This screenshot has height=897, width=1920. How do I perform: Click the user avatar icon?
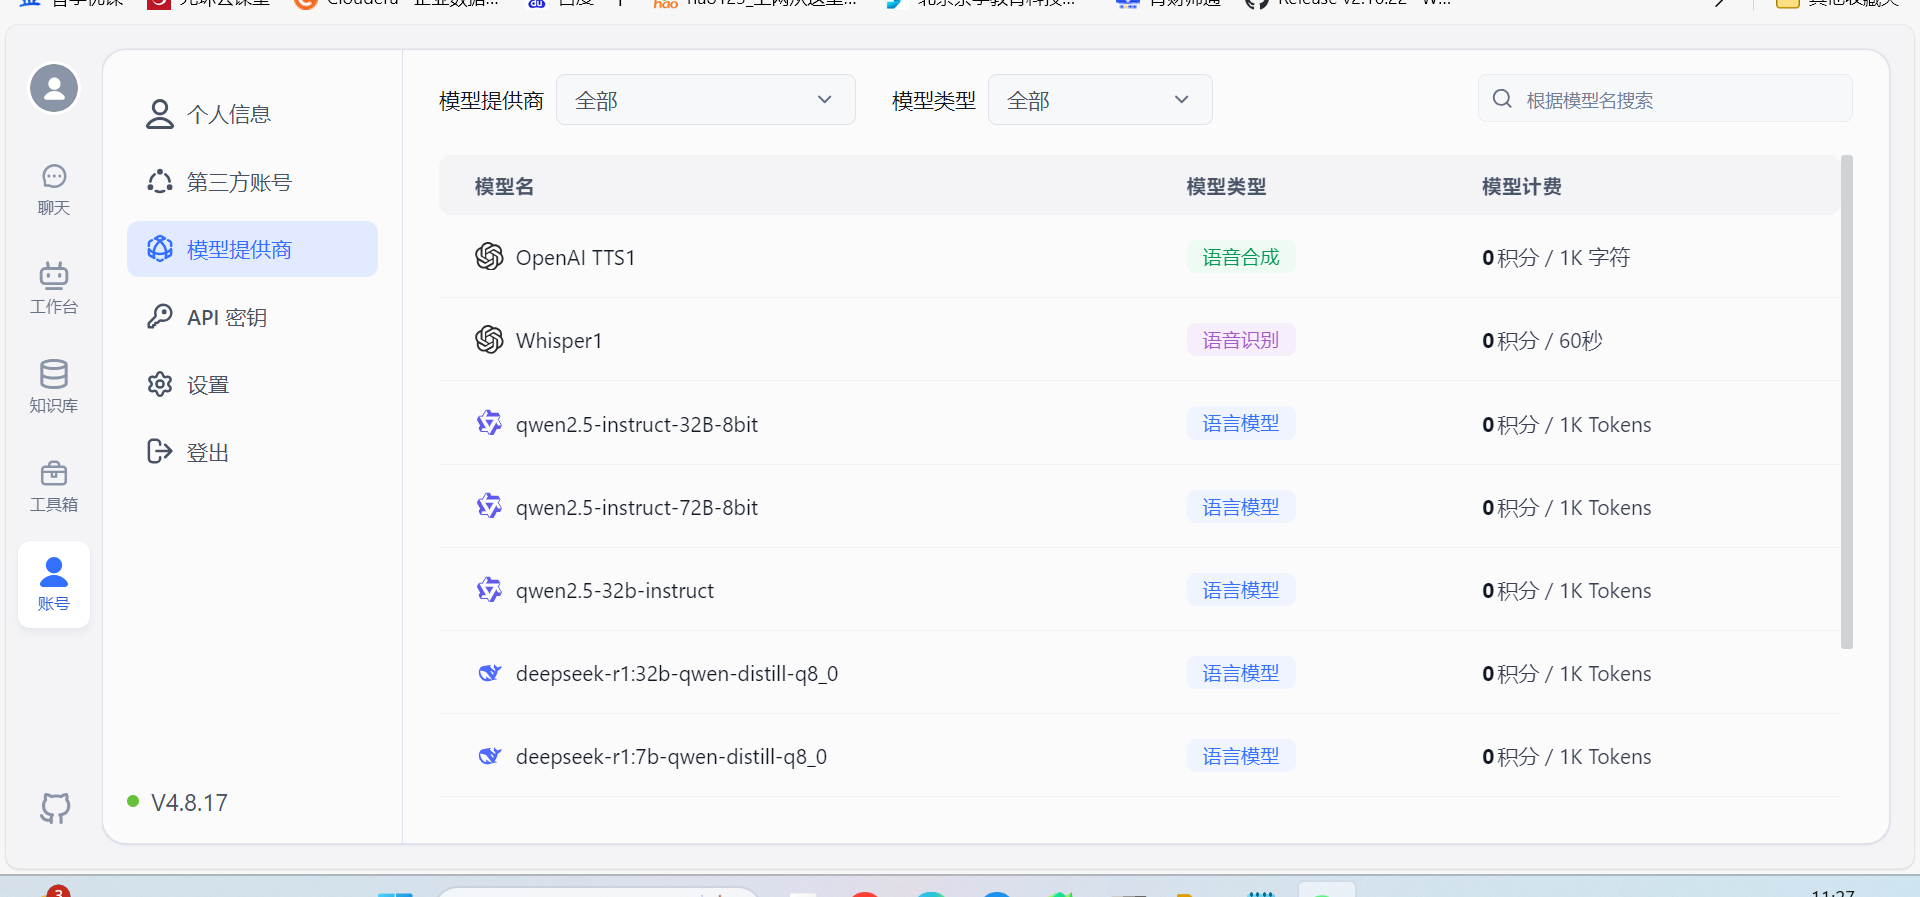point(54,89)
